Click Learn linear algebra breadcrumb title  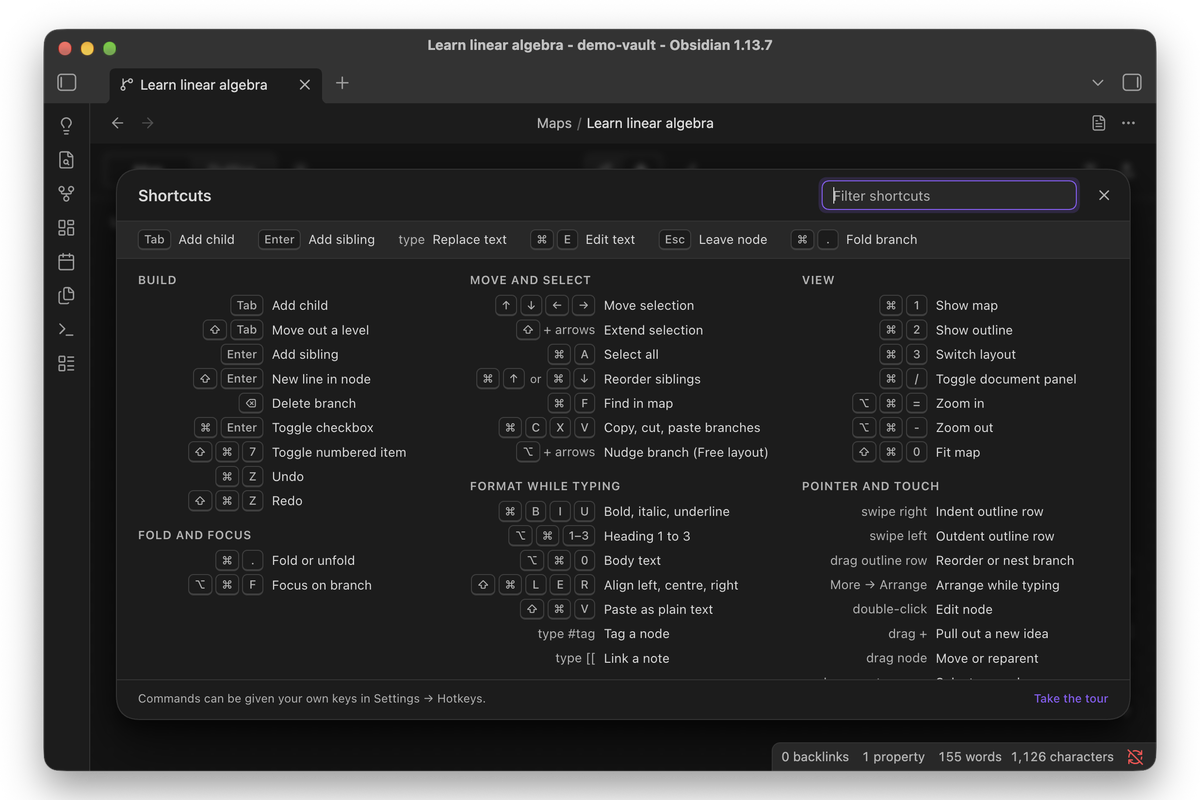(x=650, y=123)
